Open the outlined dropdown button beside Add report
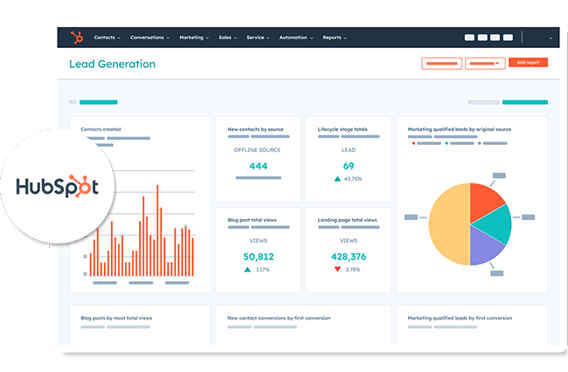This screenshot has height=372, width=568. pyautogui.click(x=485, y=63)
